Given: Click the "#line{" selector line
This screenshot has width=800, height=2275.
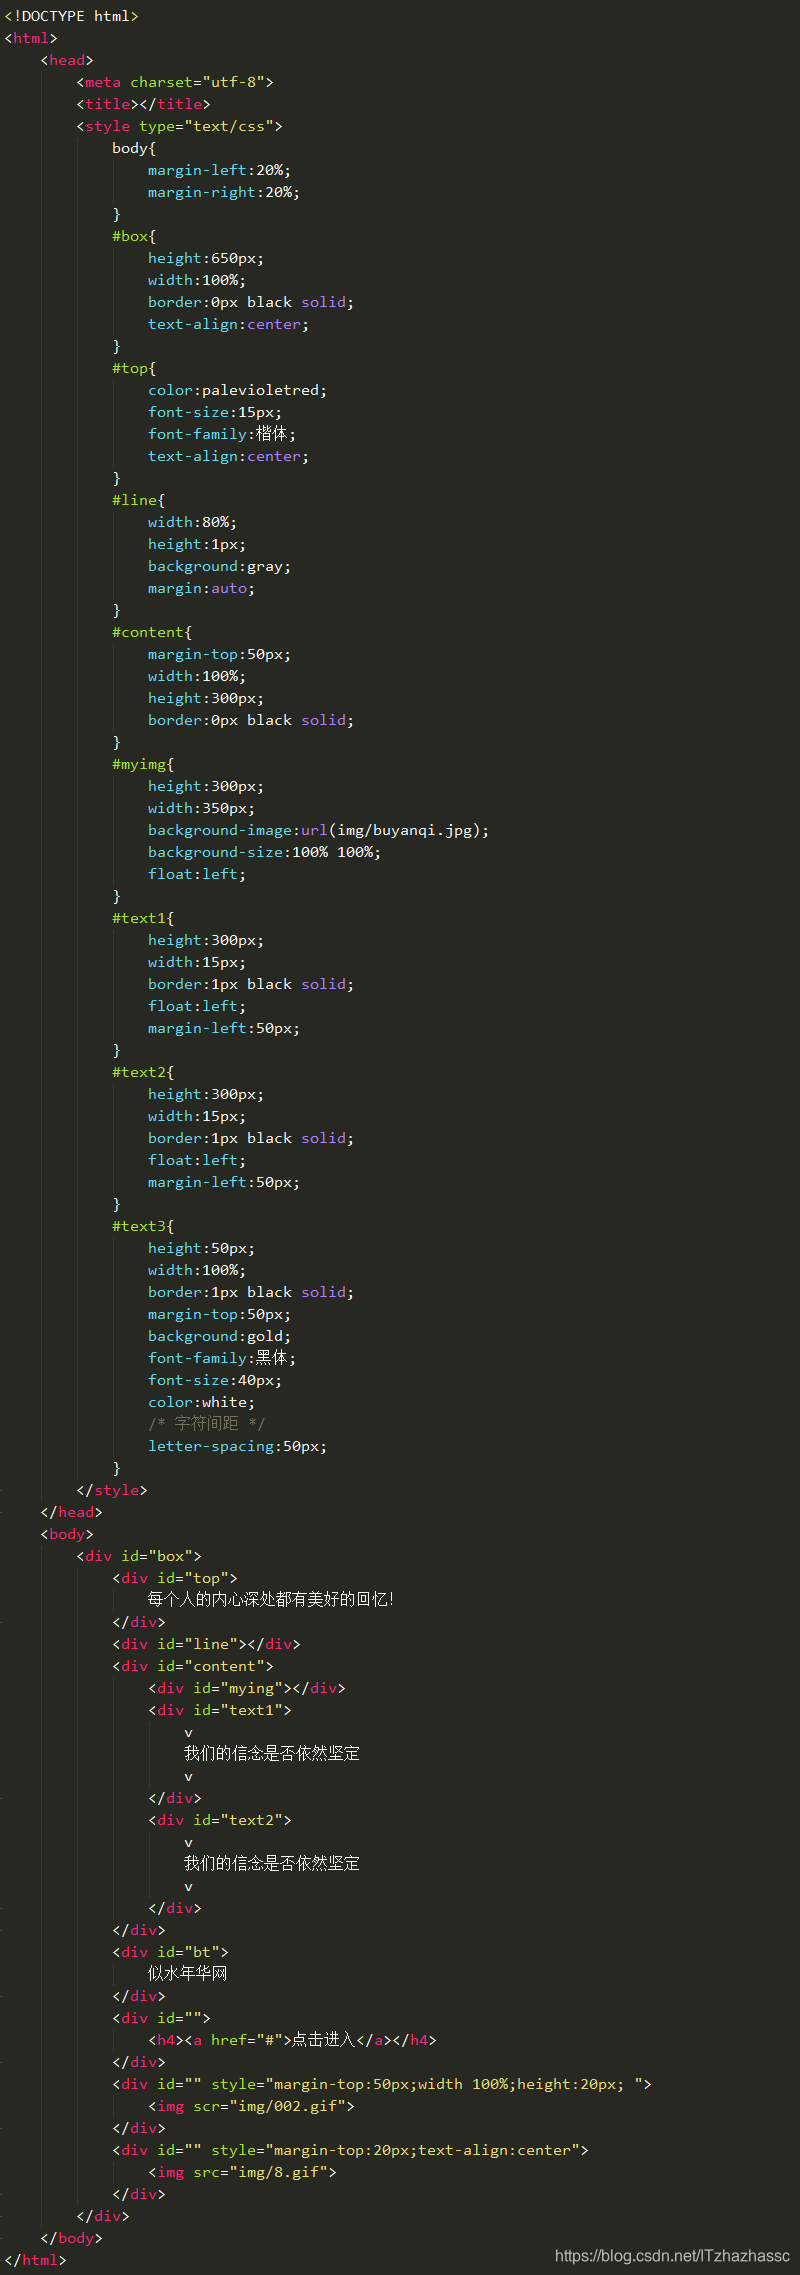Looking at the screenshot, I should [139, 500].
